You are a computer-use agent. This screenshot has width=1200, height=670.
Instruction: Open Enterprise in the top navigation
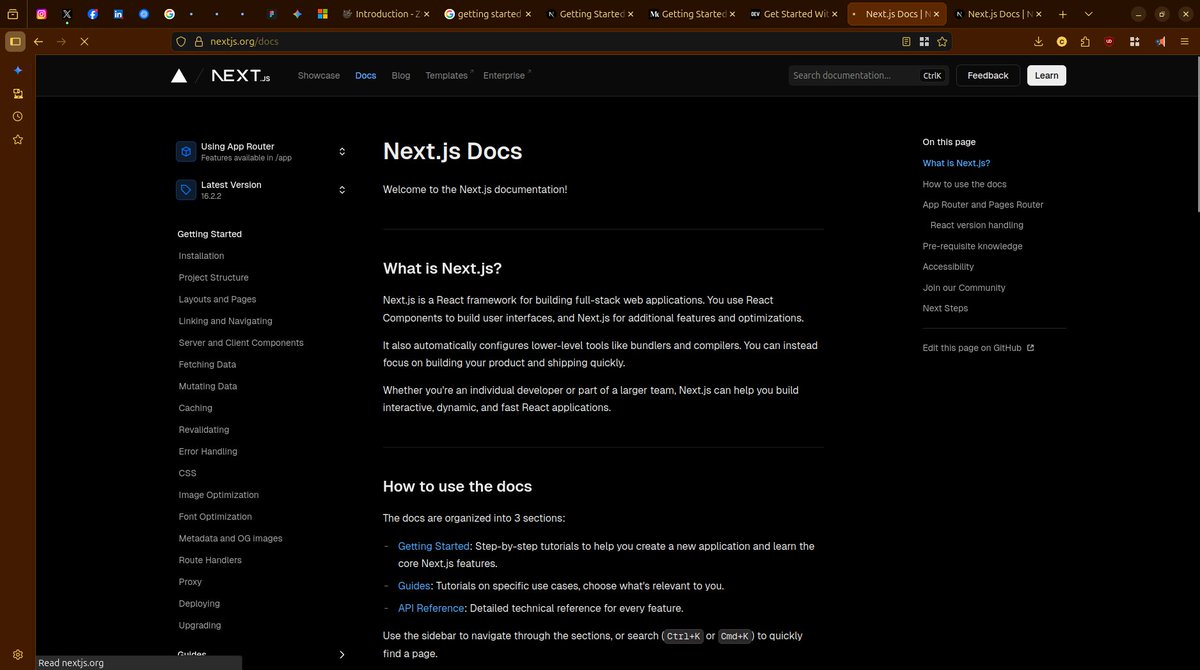tap(506, 75)
